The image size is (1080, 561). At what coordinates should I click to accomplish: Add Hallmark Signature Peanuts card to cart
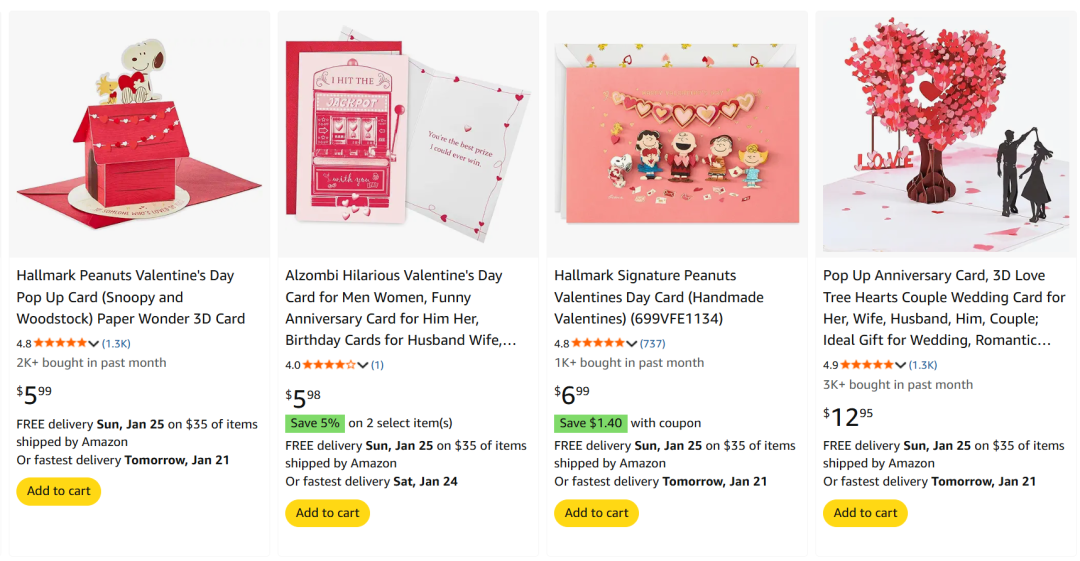tap(596, 513)
